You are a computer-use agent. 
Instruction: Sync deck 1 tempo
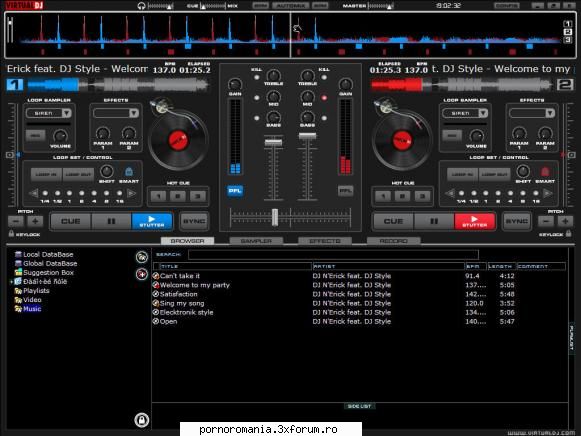click(194, 221)
